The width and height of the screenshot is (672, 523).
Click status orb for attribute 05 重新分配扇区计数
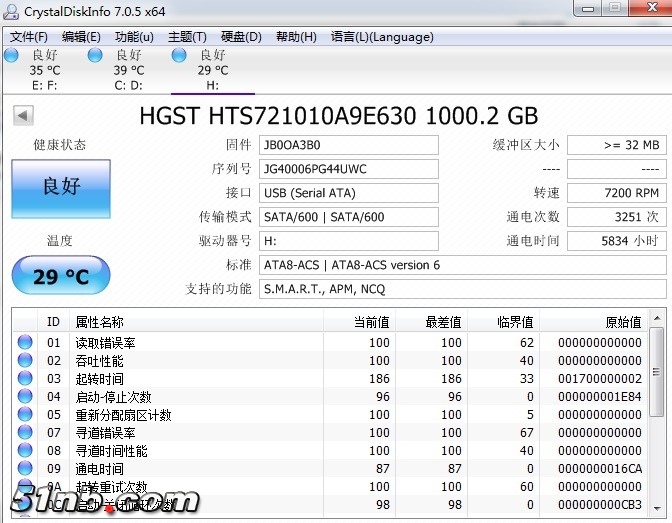(25, 415)
